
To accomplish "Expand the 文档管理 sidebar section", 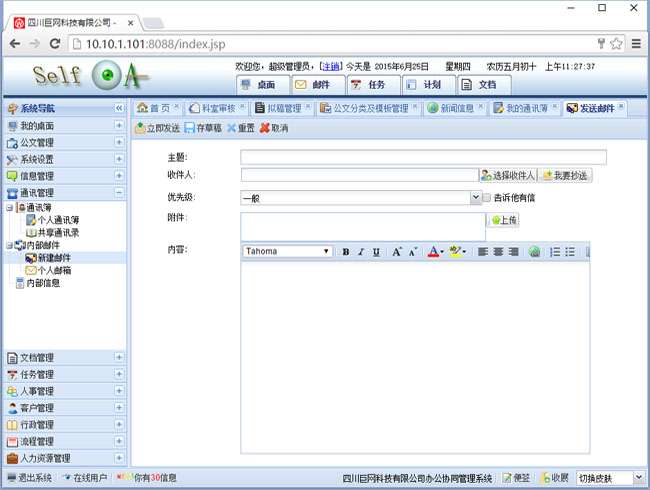I will pyautogui.click(x=119, y=357).
